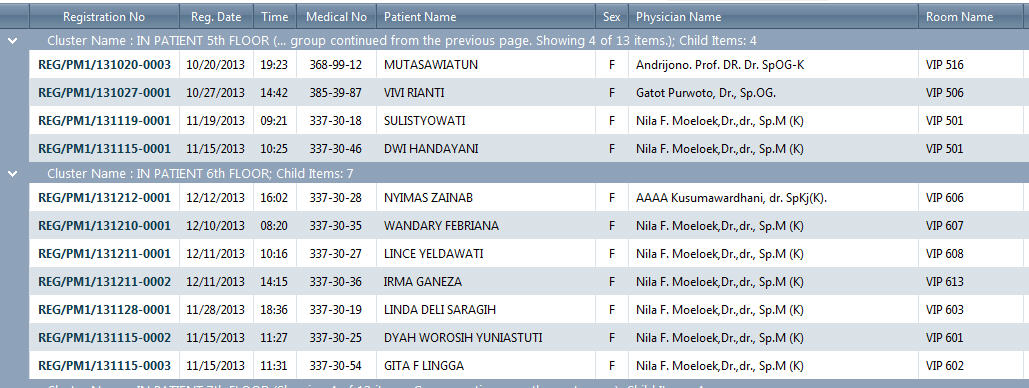Sort by Medical No column header
This screenshot has width=1029, height=388.
336,16
